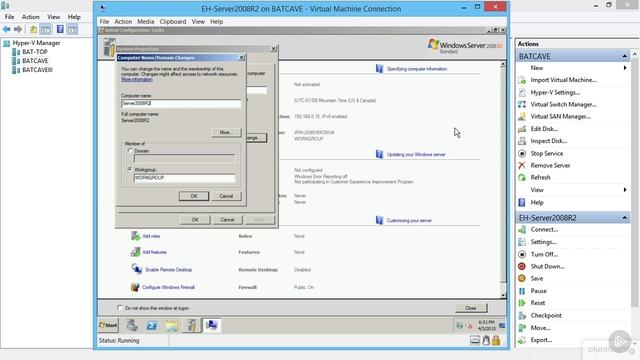Click the Add features link

click(x=154, y=252)
